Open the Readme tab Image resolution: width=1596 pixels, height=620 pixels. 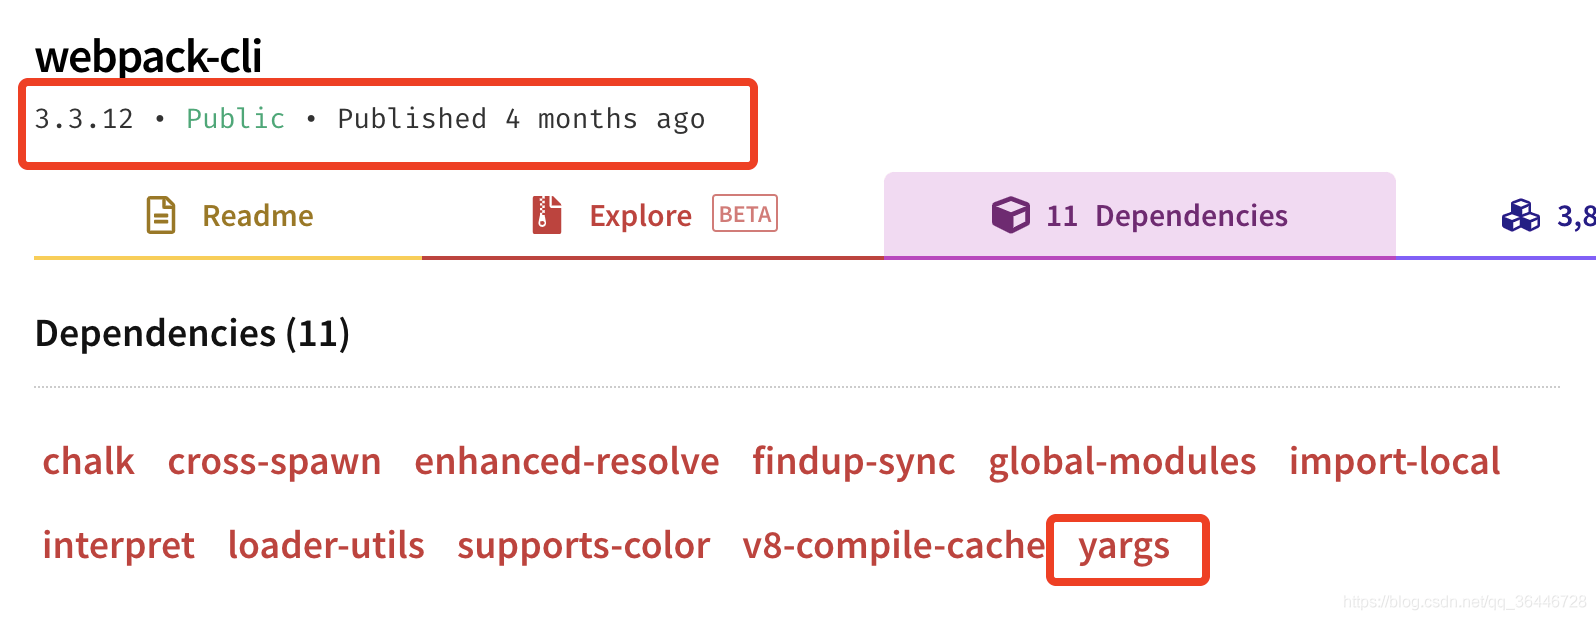coord(228,216)
